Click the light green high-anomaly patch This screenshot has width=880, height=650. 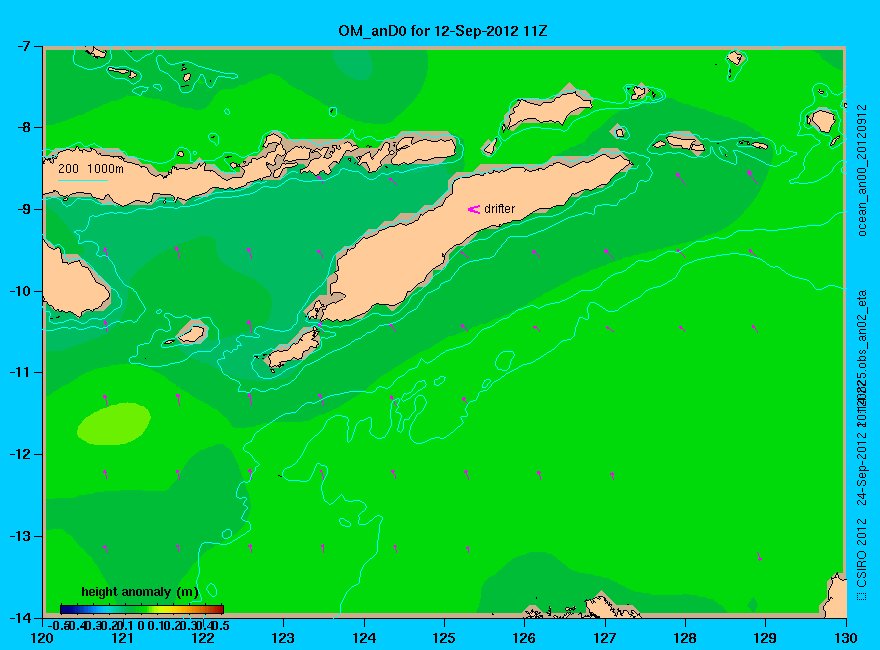114,424
